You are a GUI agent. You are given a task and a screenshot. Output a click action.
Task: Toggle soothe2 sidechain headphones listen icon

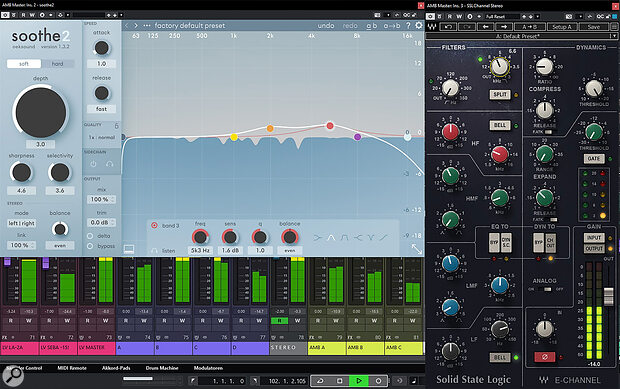(110, 164)
